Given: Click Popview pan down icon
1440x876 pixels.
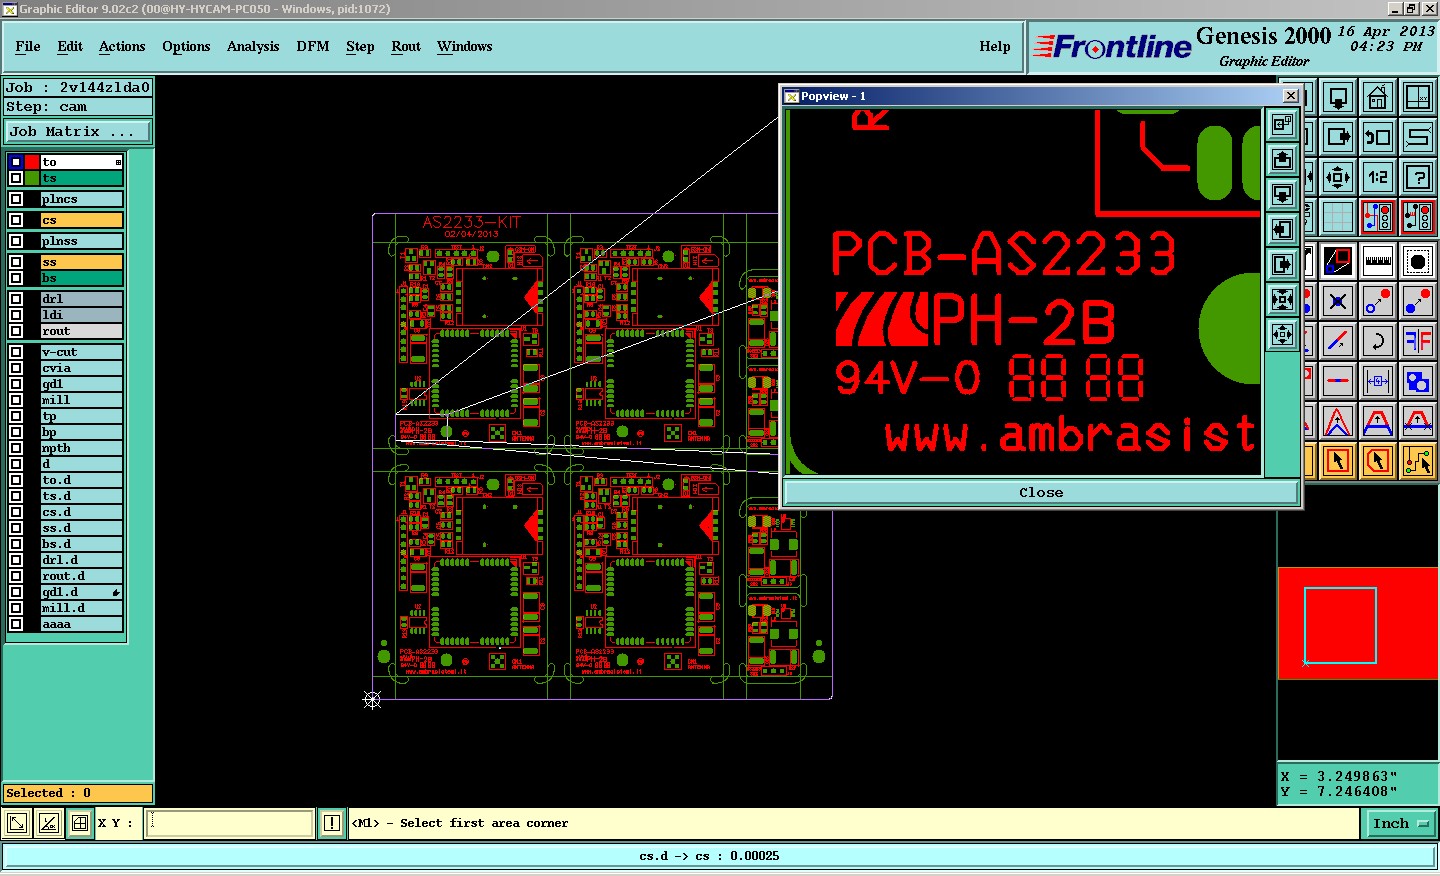Looking at the screenshot, I should [1282, 194].
